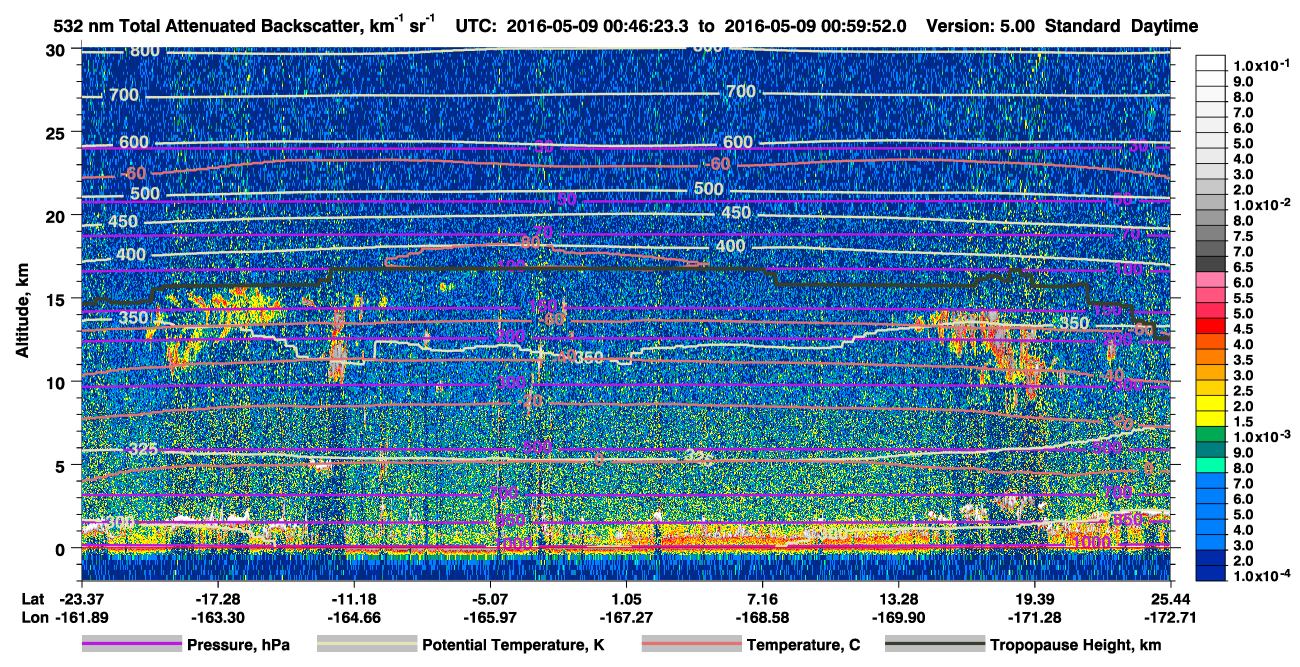
Task: Select the 'Pressure, hPa' legend label
Action: pos(239,645)
